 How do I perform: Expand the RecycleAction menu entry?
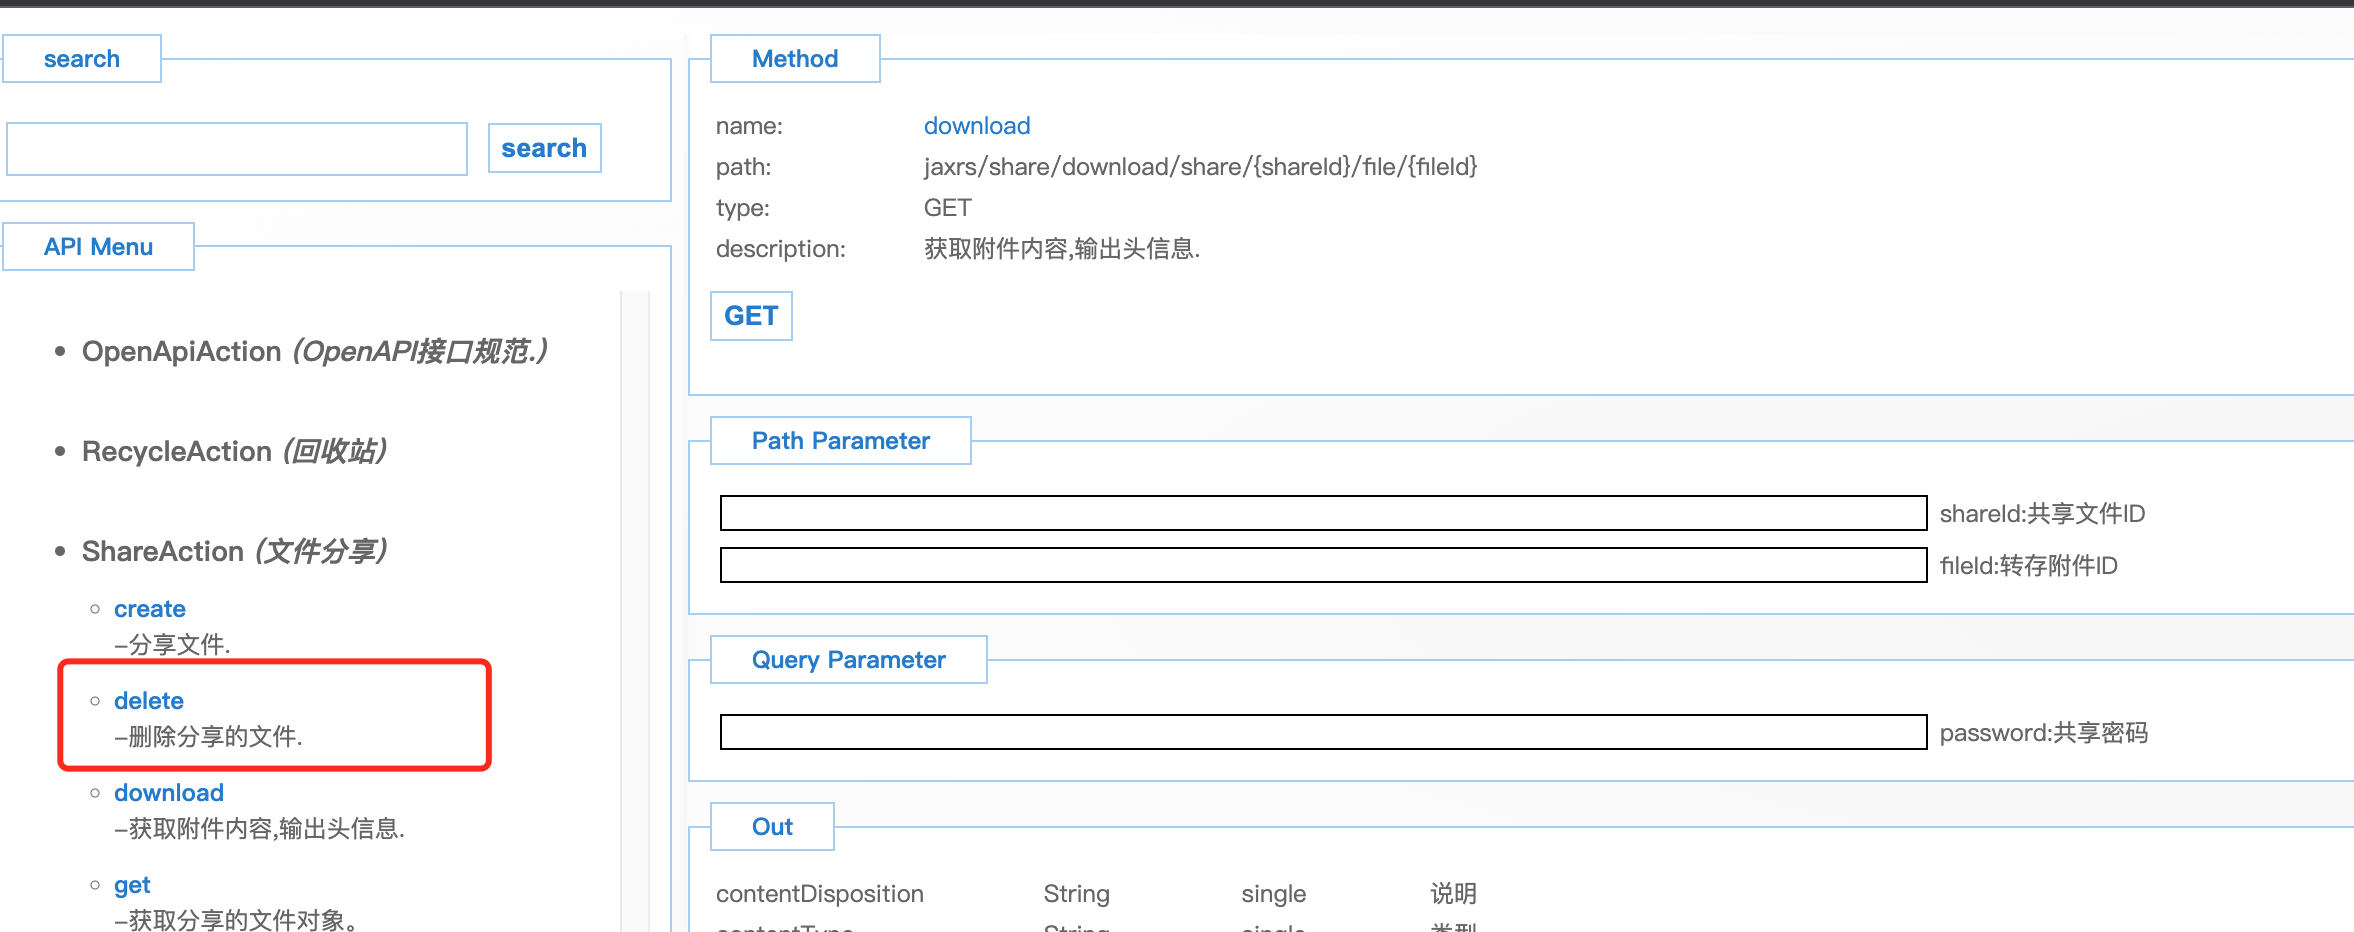click(176, 452)
